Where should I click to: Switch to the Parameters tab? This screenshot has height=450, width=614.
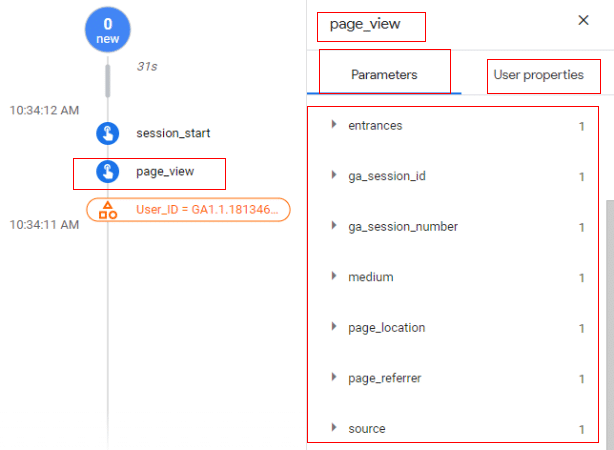tap(384, 75)
